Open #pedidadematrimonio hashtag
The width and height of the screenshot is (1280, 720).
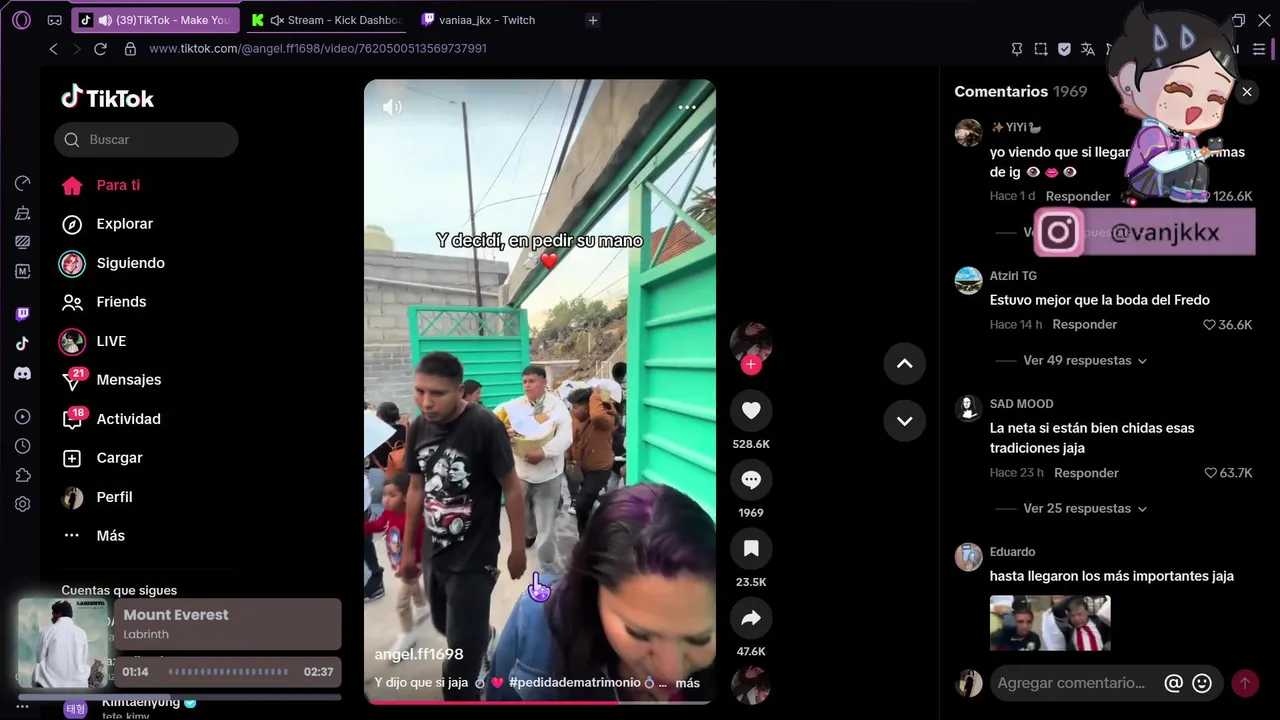point(575,683)
